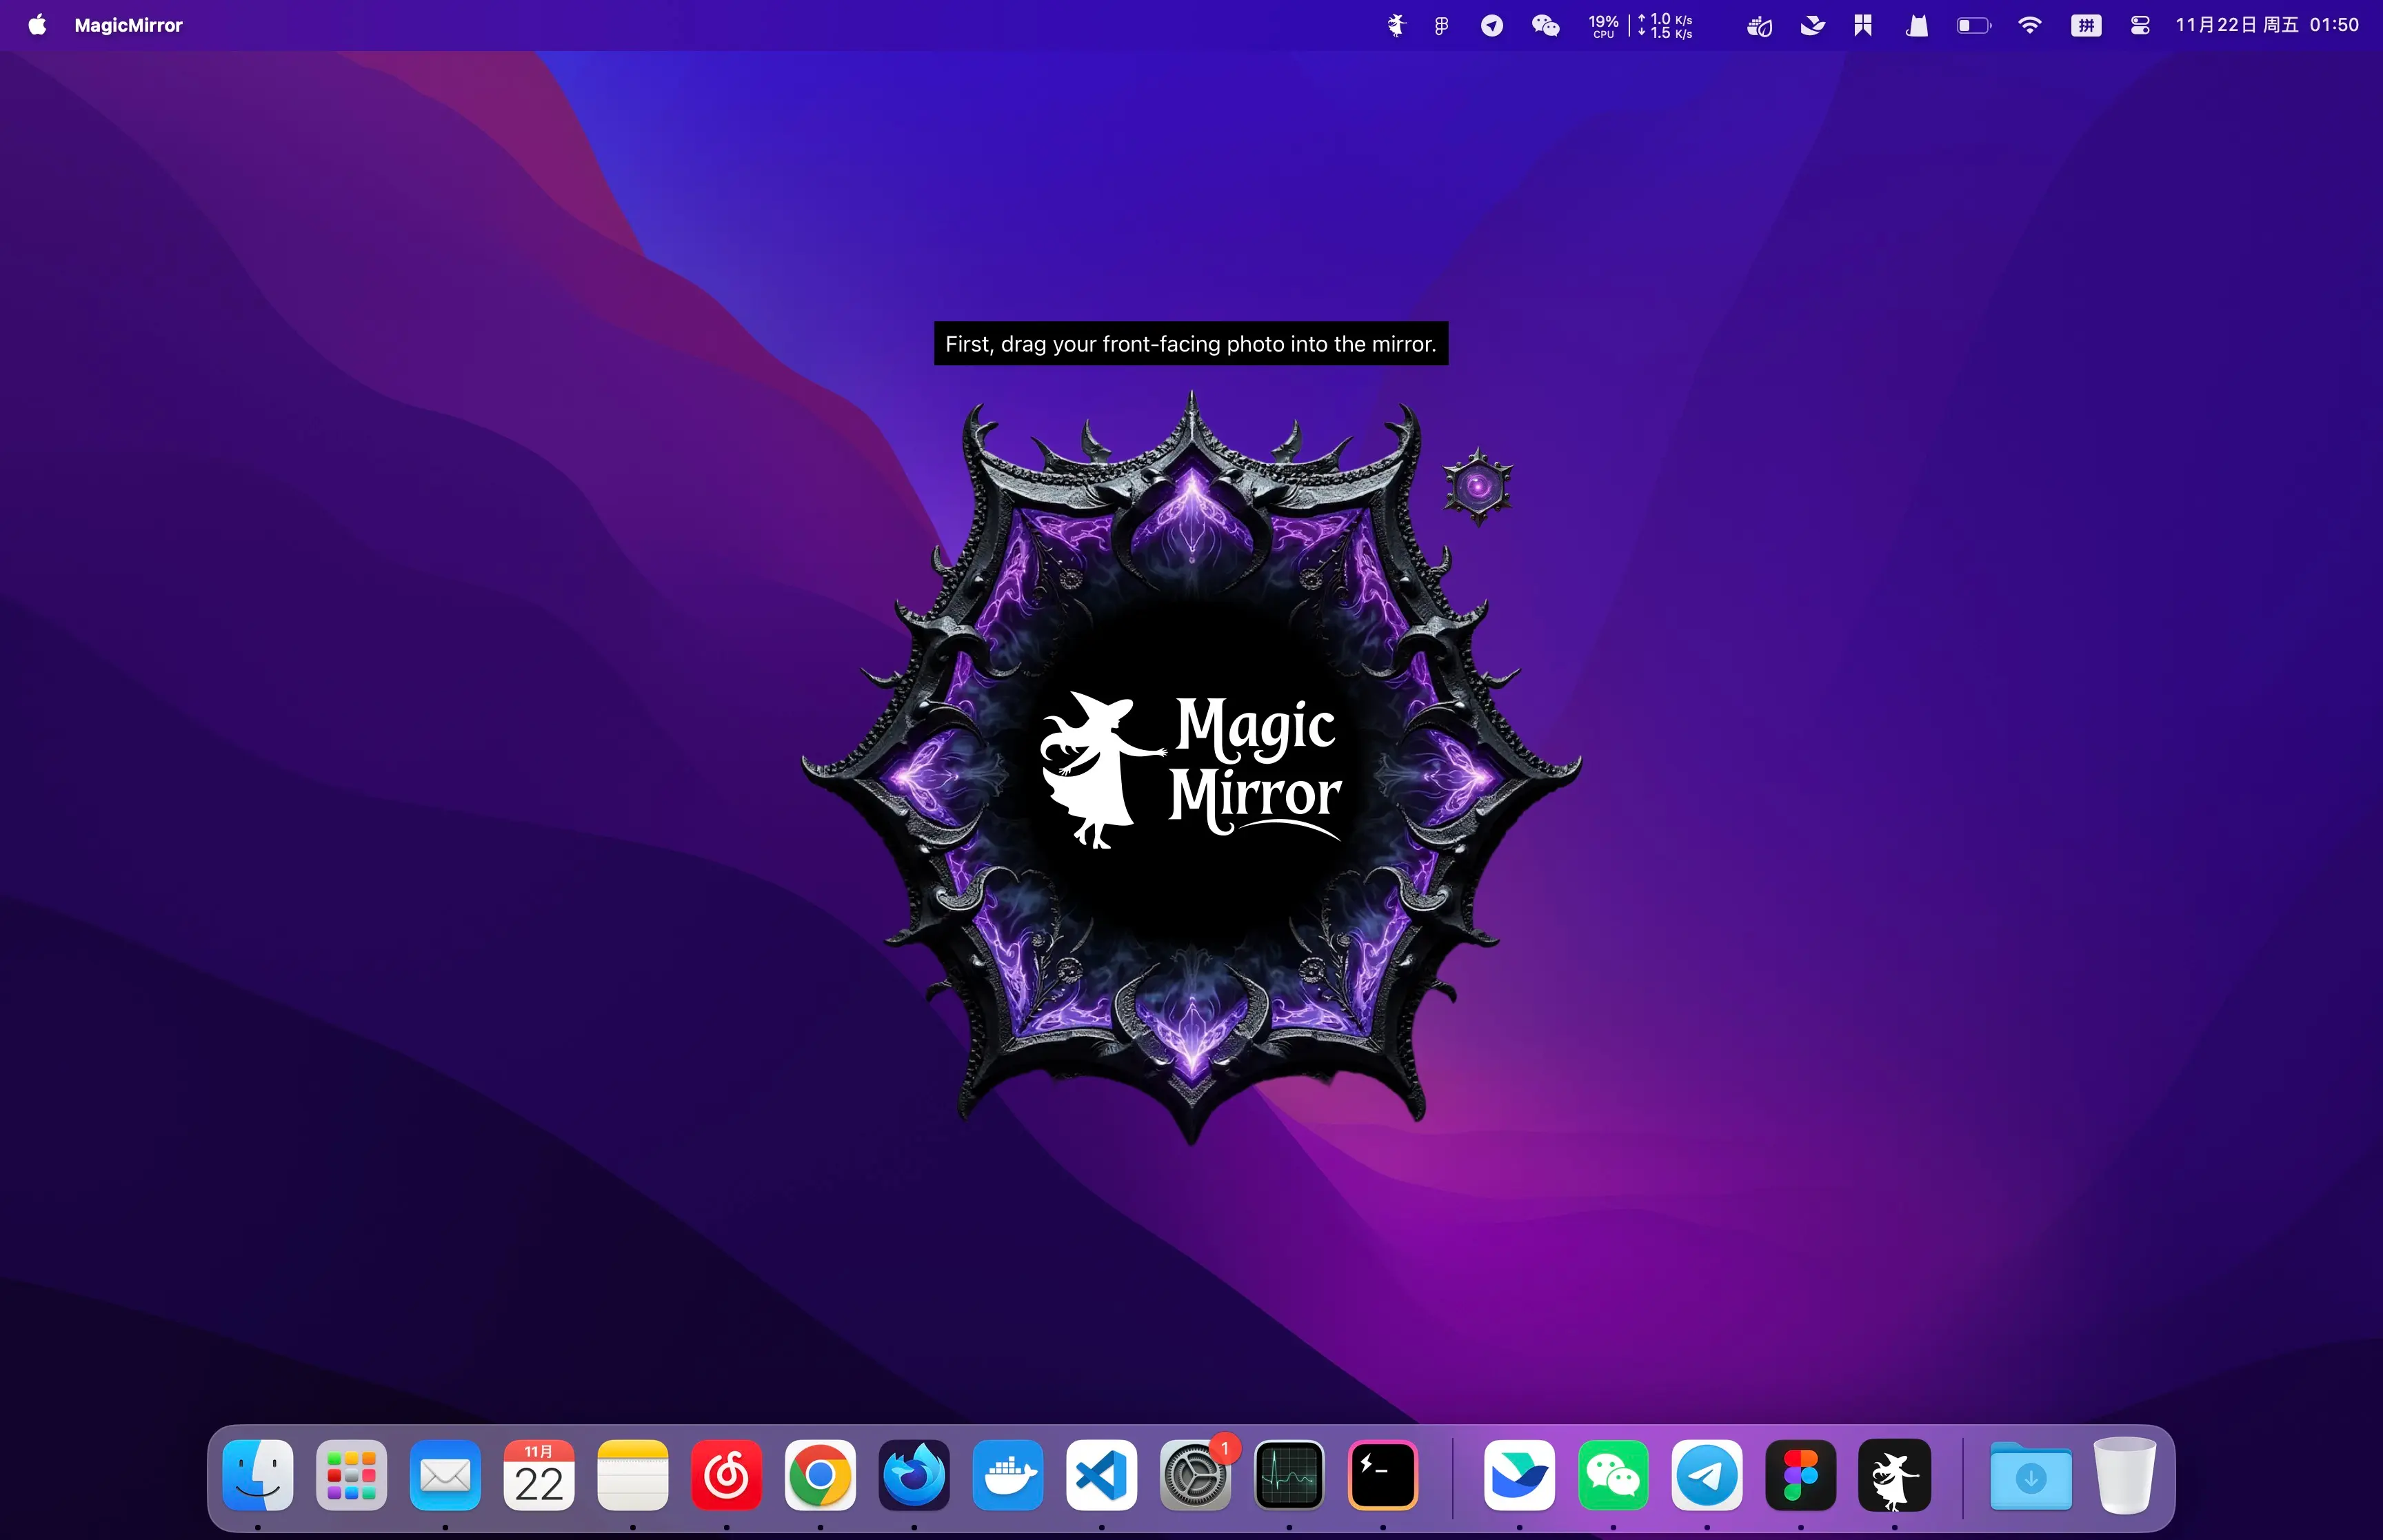The width and height of the screenshot is (2383, 1540).
Task: Click the Docker whale icon in the menu bar
Action: tap(1759, 24)
